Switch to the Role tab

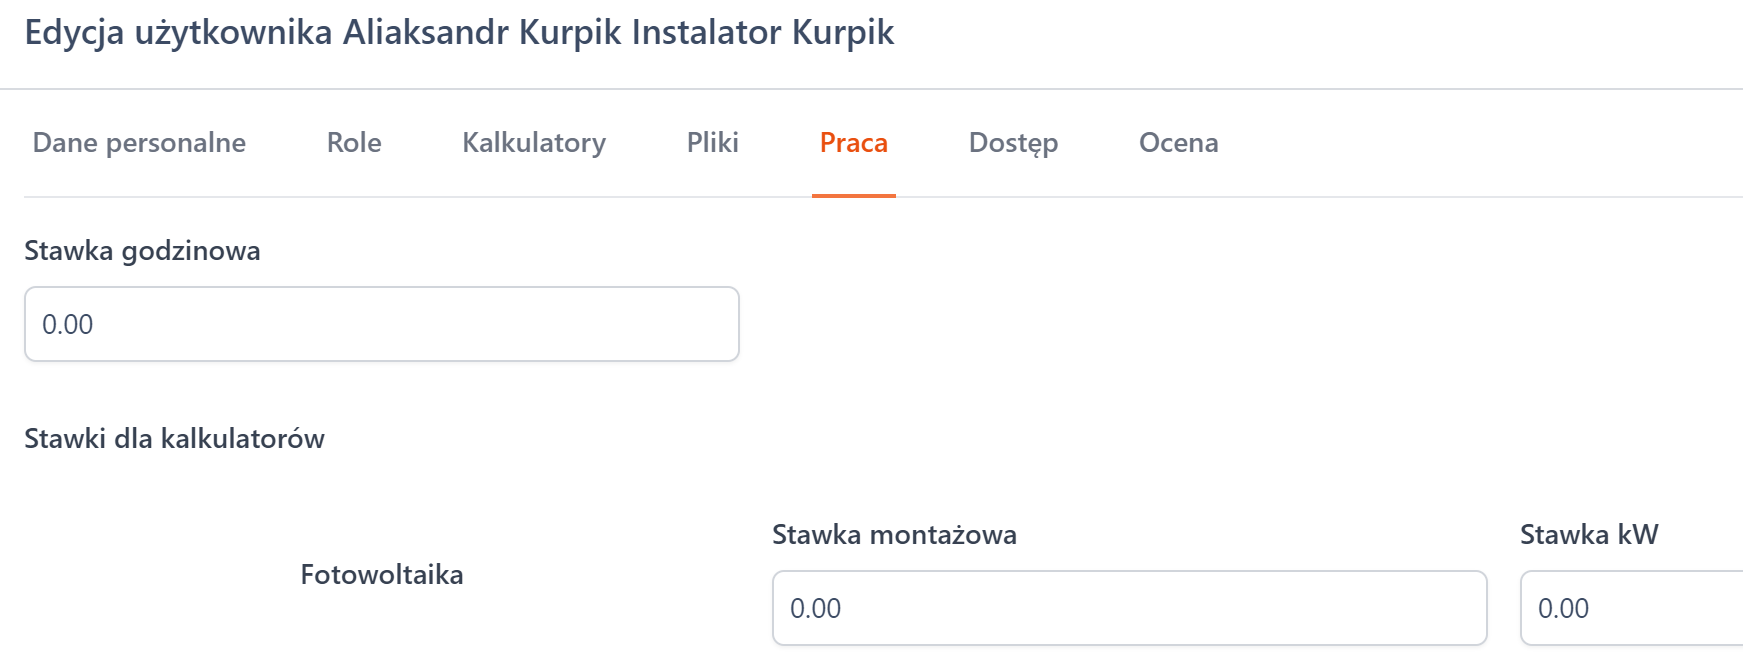[x=354, y=143]
